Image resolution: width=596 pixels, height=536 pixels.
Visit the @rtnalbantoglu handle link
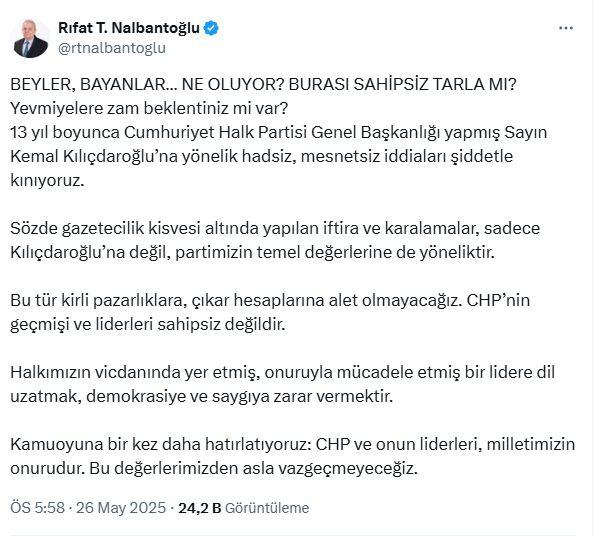(112, 48)
